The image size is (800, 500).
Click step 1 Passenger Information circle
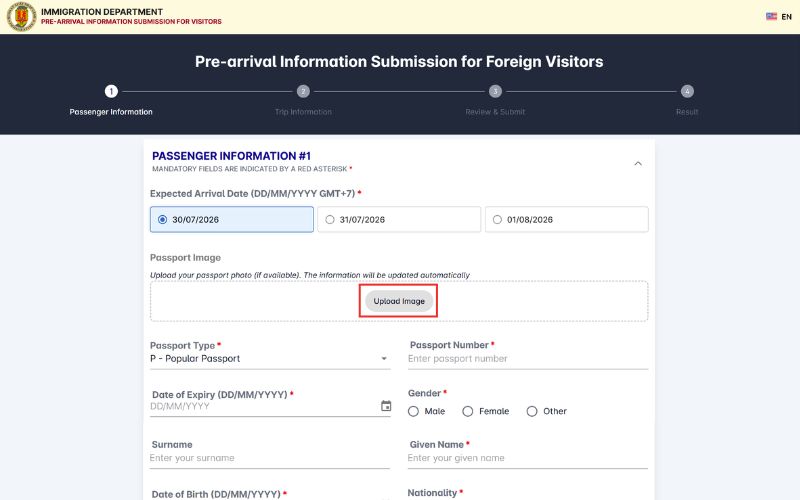(x=111, y=91)
